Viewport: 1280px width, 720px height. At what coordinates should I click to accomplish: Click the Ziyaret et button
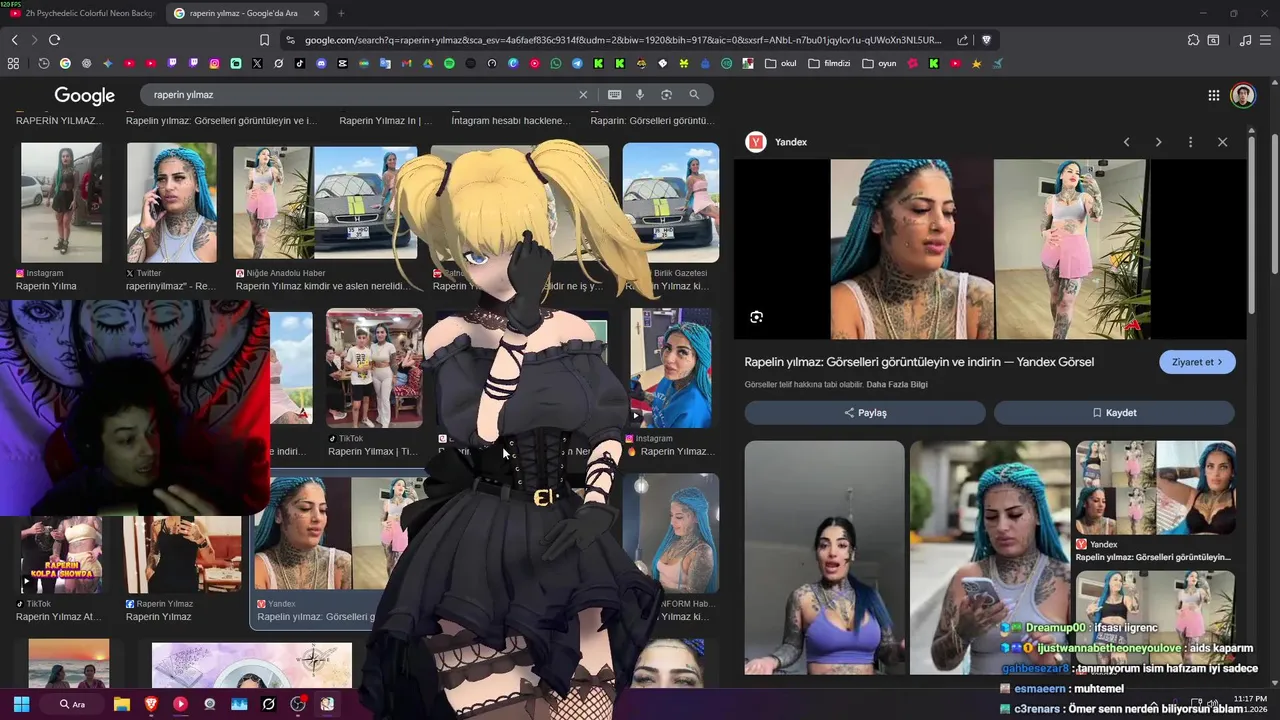click(1197, 362)
